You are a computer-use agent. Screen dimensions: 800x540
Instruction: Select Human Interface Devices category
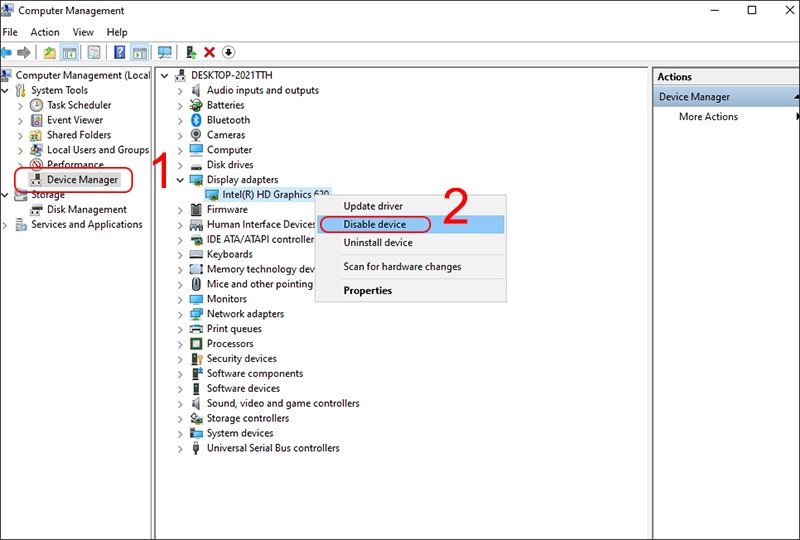[261, 225]
